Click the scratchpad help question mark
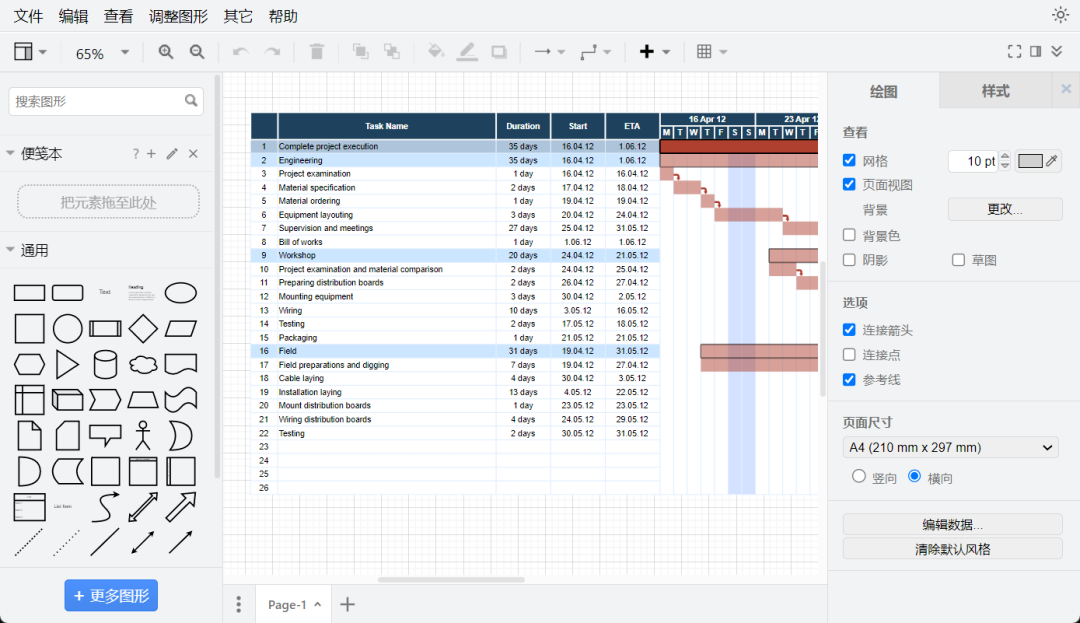This screenshot has height=623, width=1080. point(136,154)
